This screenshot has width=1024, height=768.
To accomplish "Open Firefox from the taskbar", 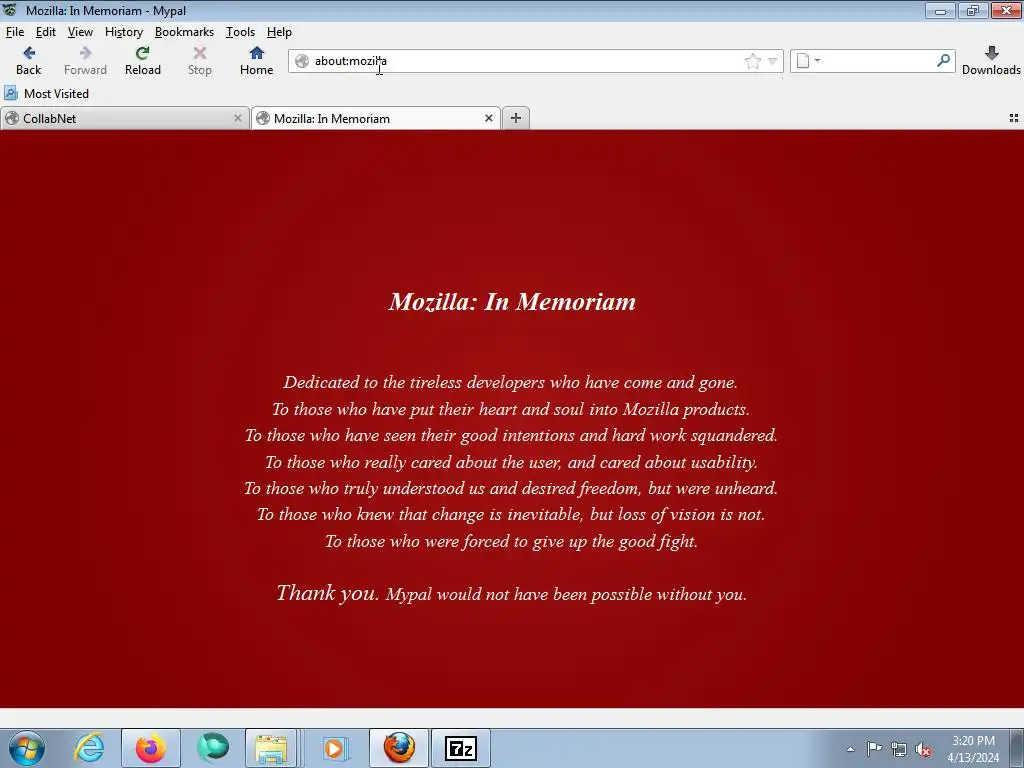I will [x=150, y=748].
